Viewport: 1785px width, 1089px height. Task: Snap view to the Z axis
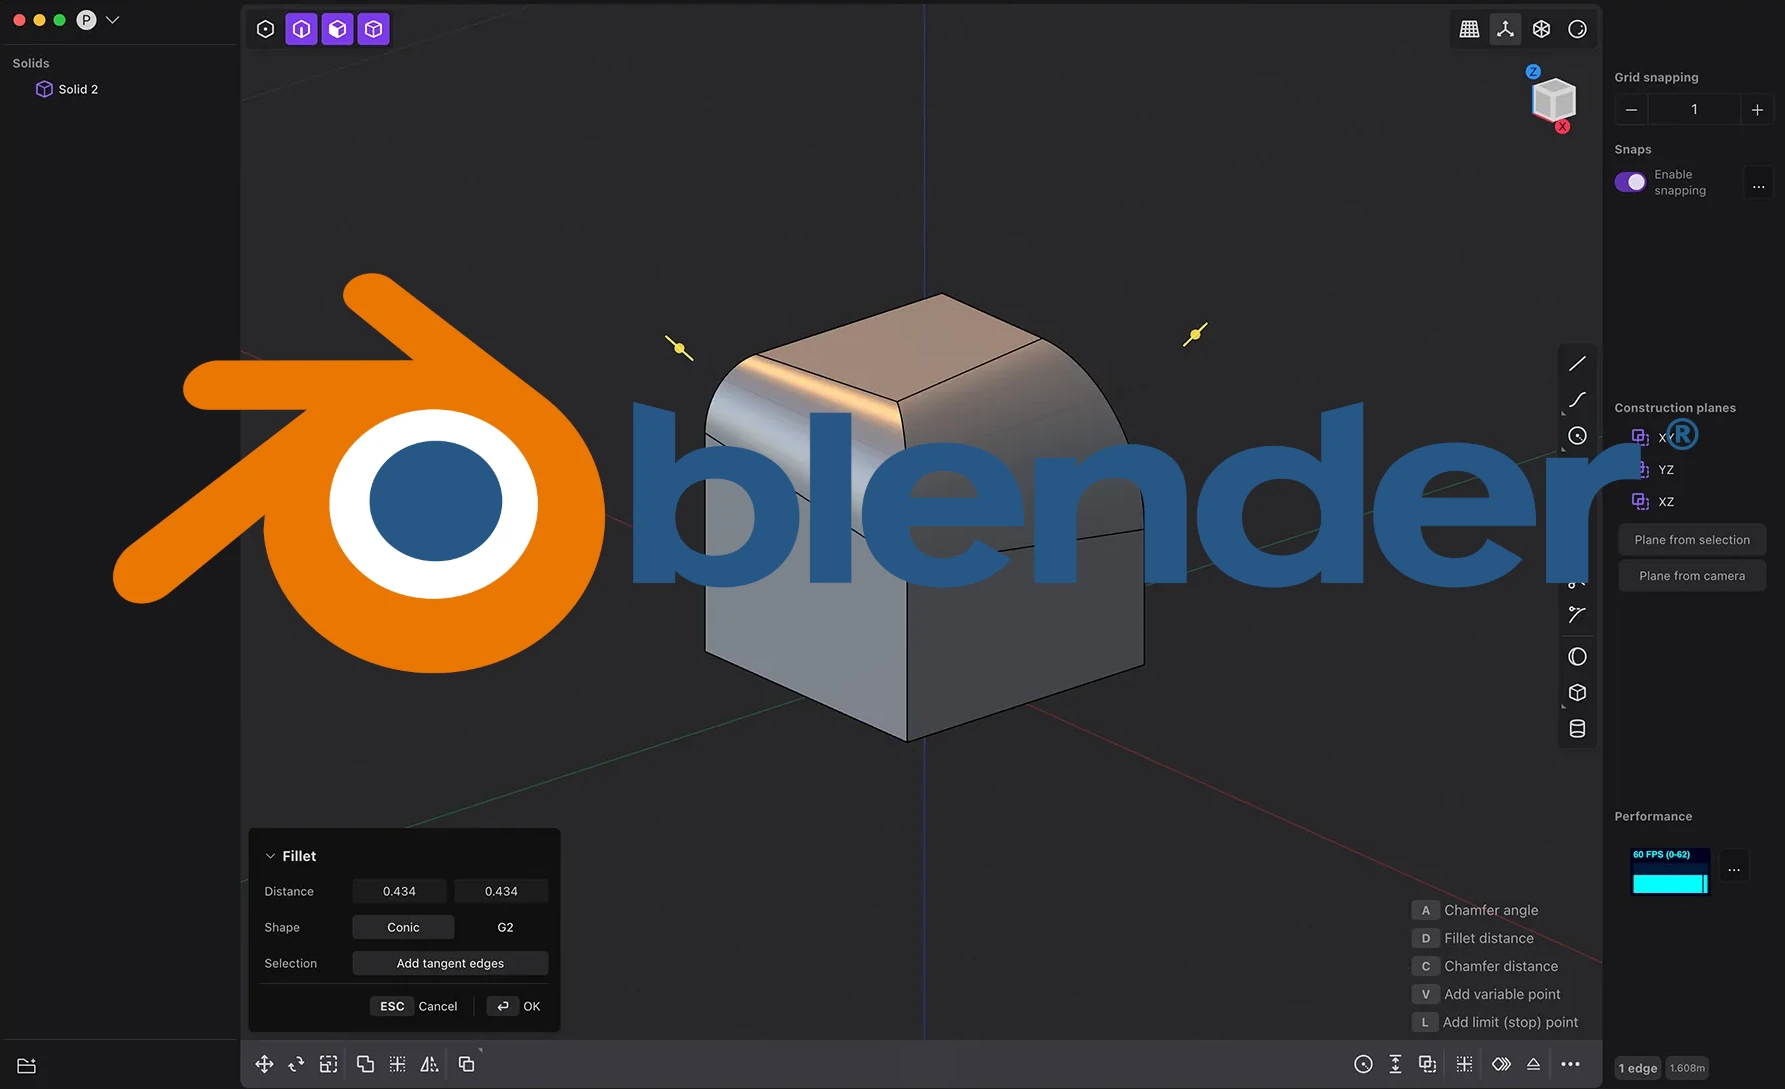(x=1533, y=72)
